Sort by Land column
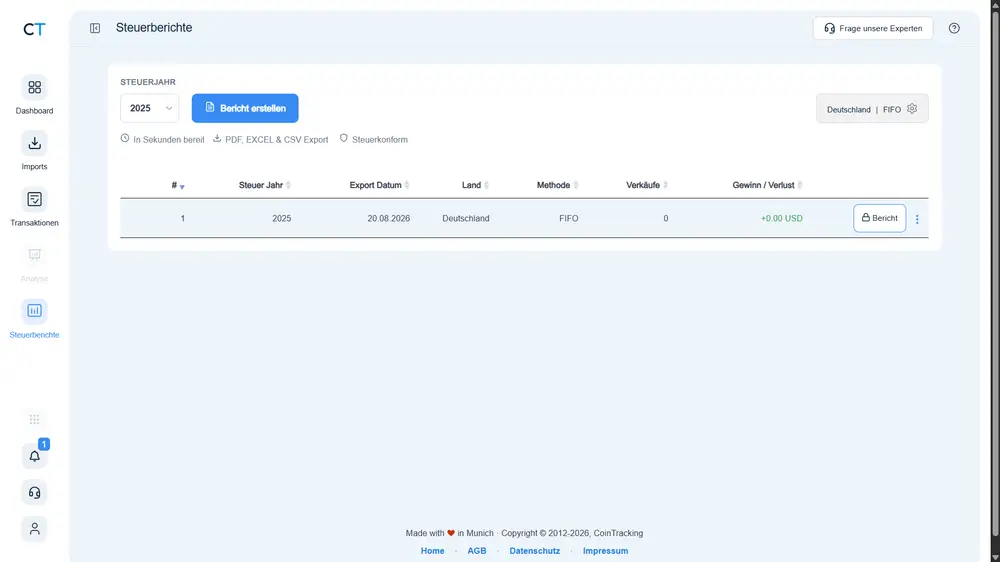This screenshot has width=1000, height=562. (476, 185)
